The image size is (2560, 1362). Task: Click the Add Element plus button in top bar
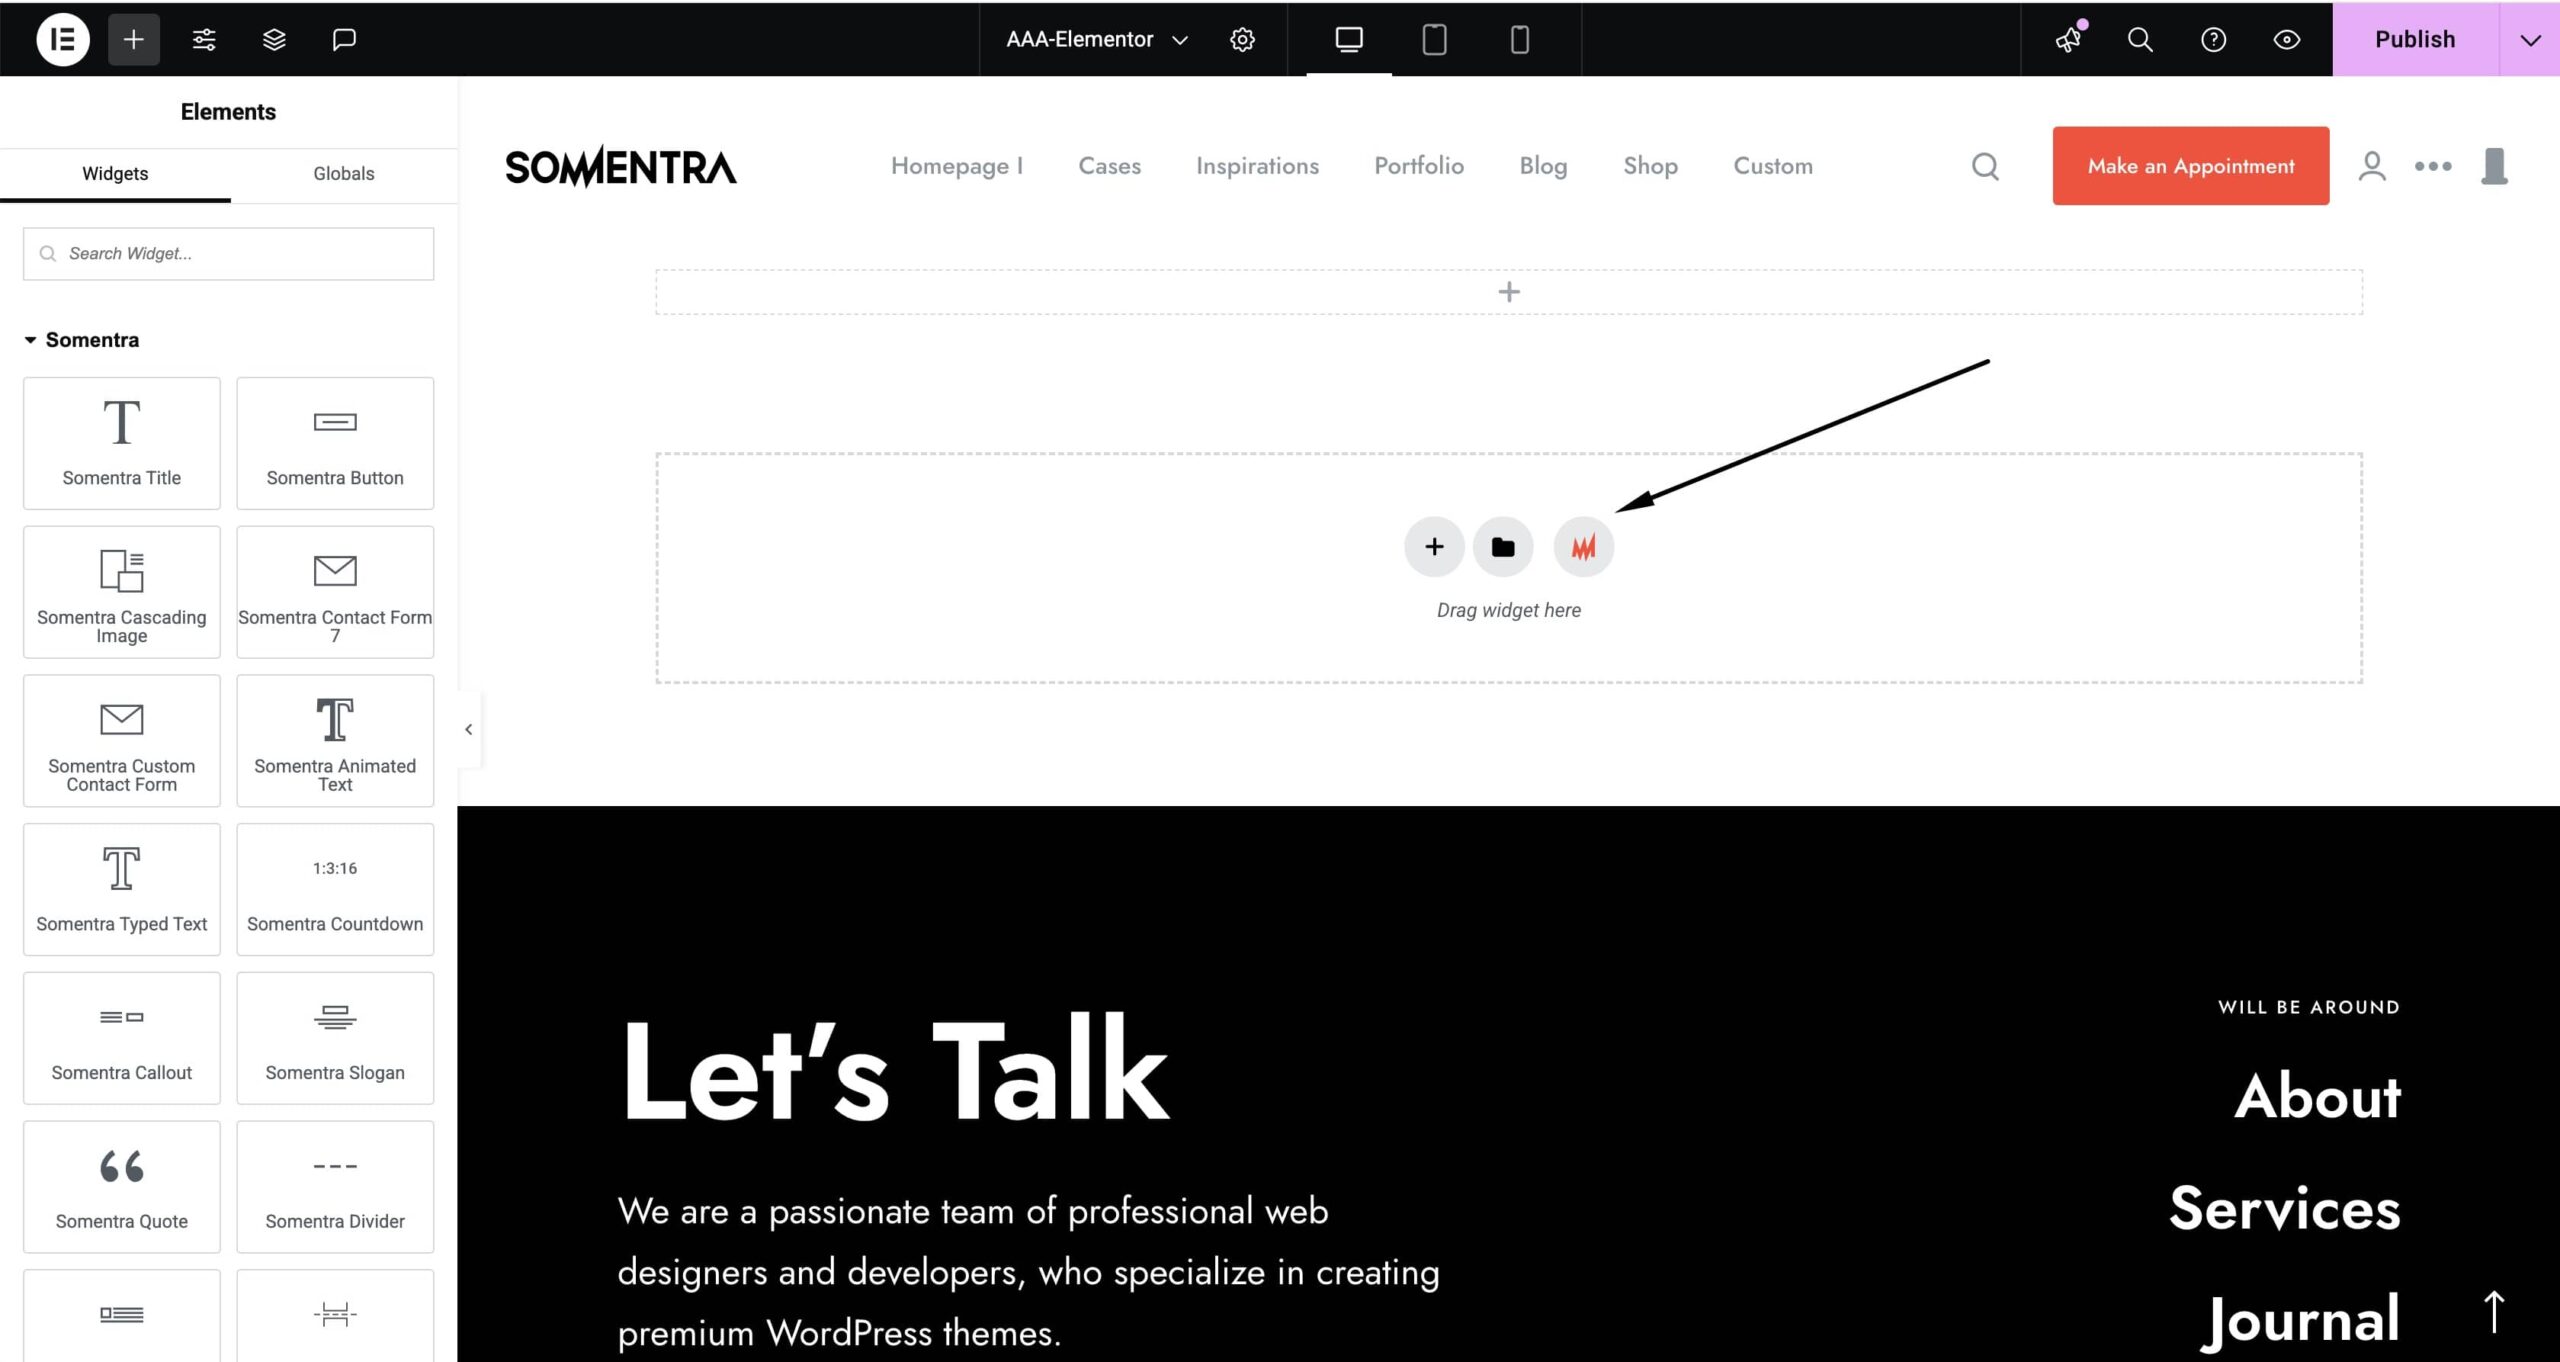133,39
